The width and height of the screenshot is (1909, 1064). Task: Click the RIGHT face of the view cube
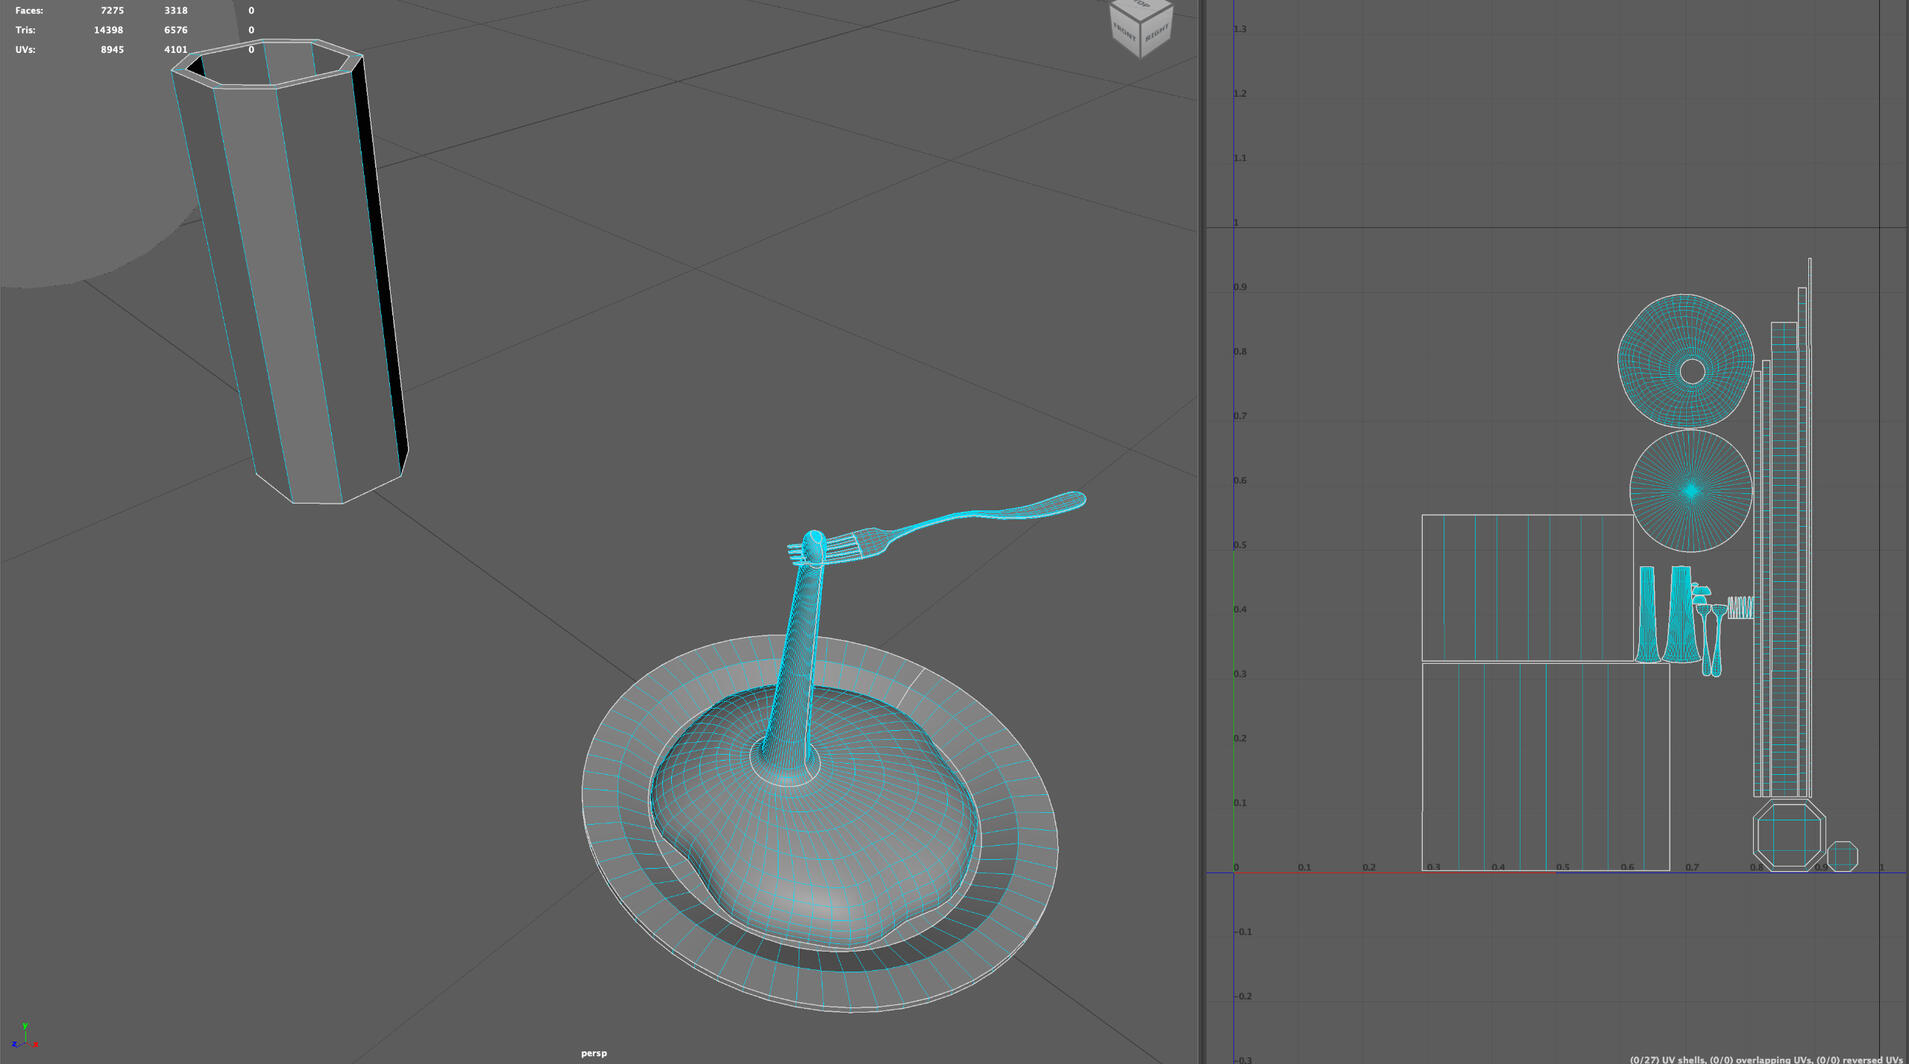coord(1157,34)
